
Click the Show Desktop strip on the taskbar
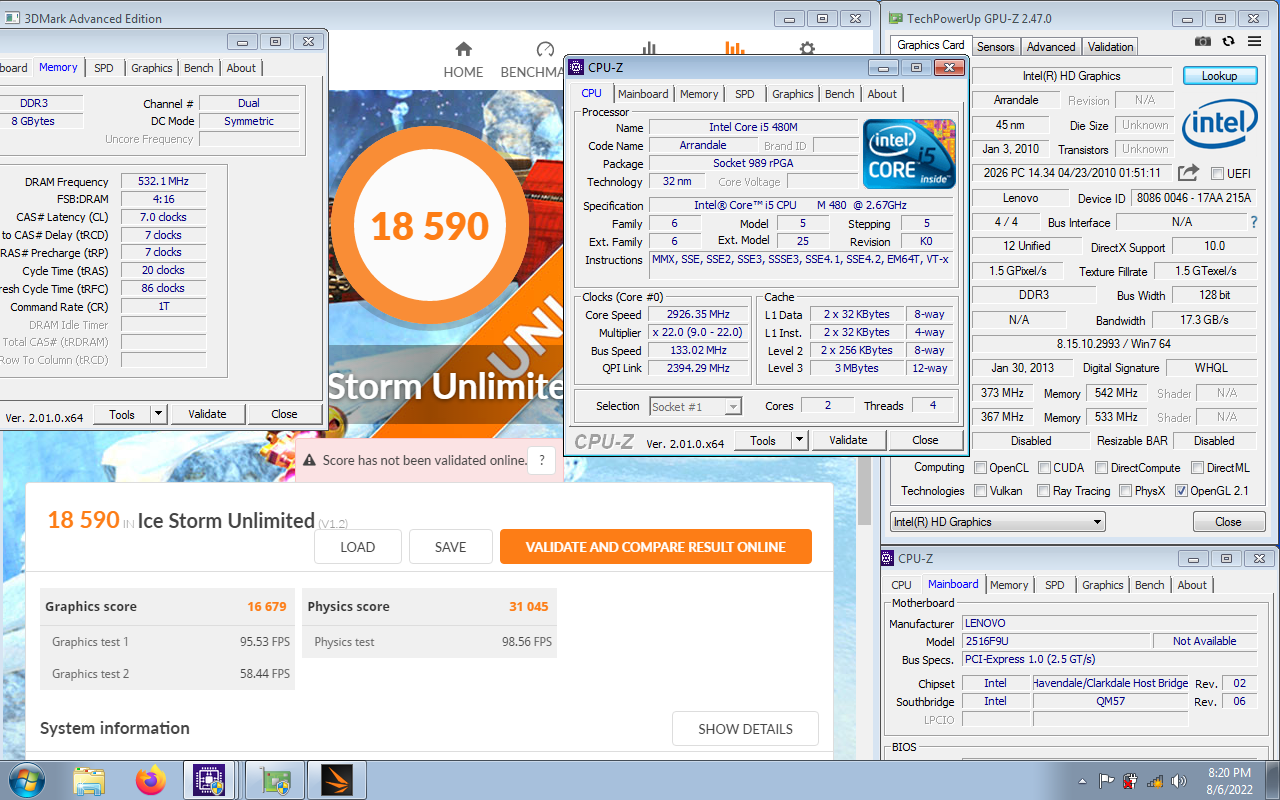point(1273,780)
